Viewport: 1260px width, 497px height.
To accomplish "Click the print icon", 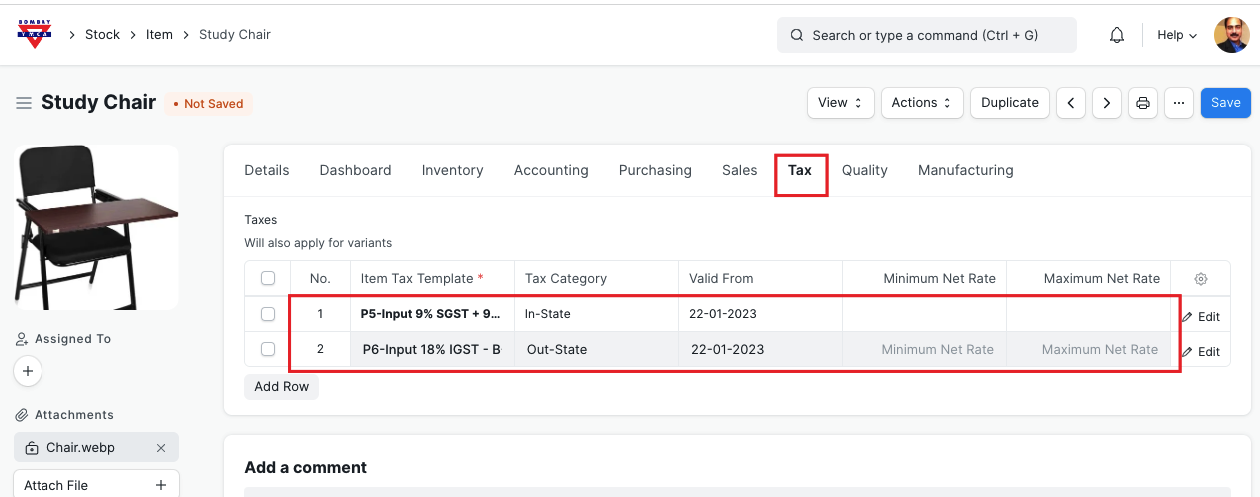I will pos(1143,103).
